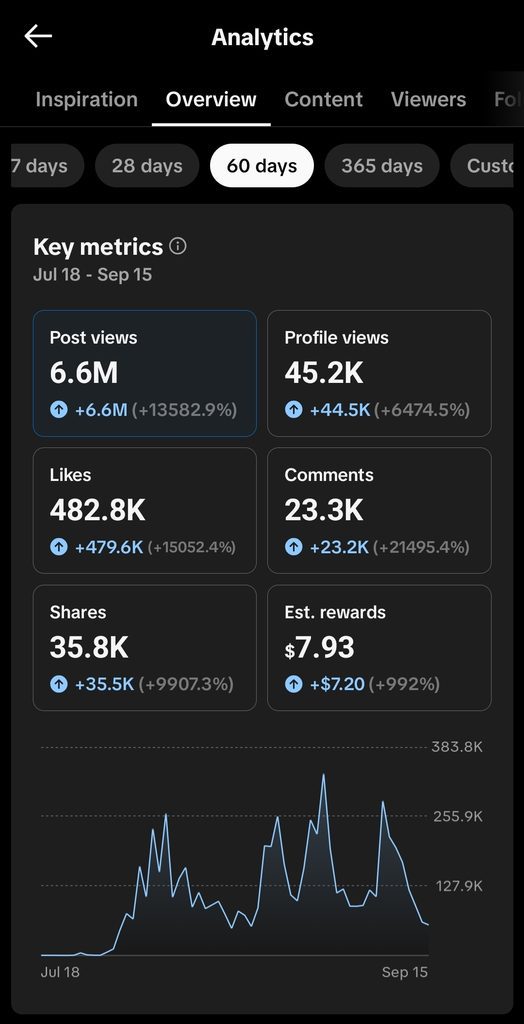Click the Est. rewards up-arrow icon
Viewport: 524px width, 1024px height.
coord(293,684)
